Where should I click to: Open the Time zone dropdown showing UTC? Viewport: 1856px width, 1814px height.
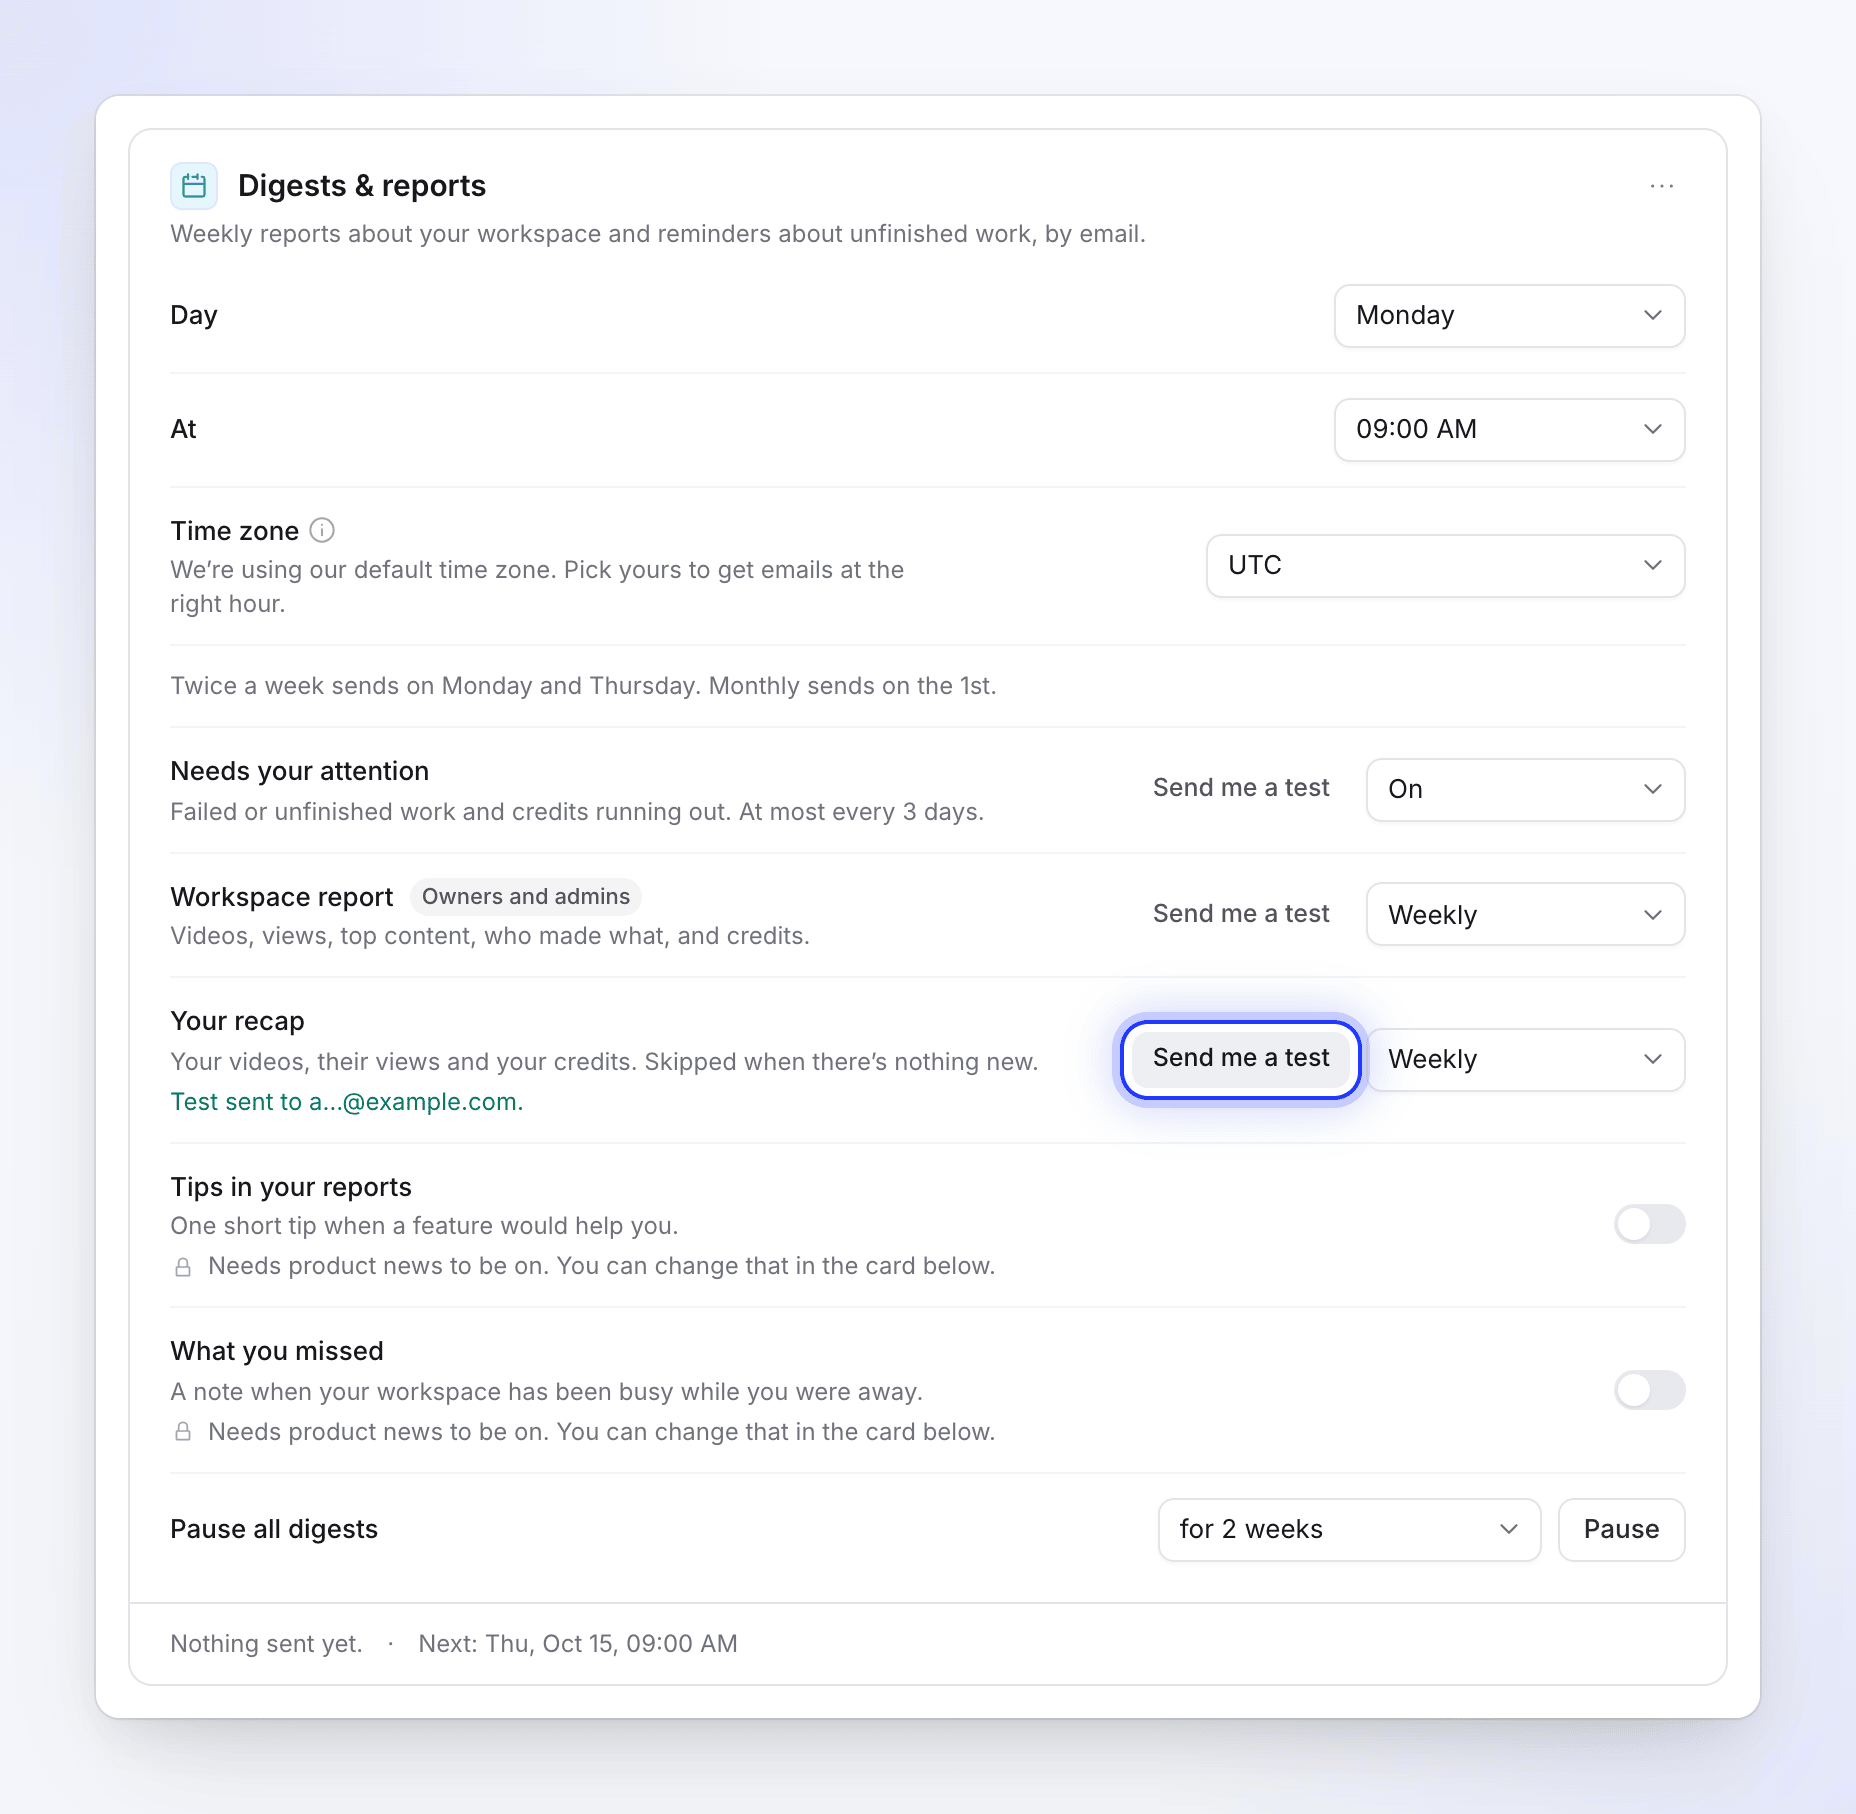(1445, 566)
